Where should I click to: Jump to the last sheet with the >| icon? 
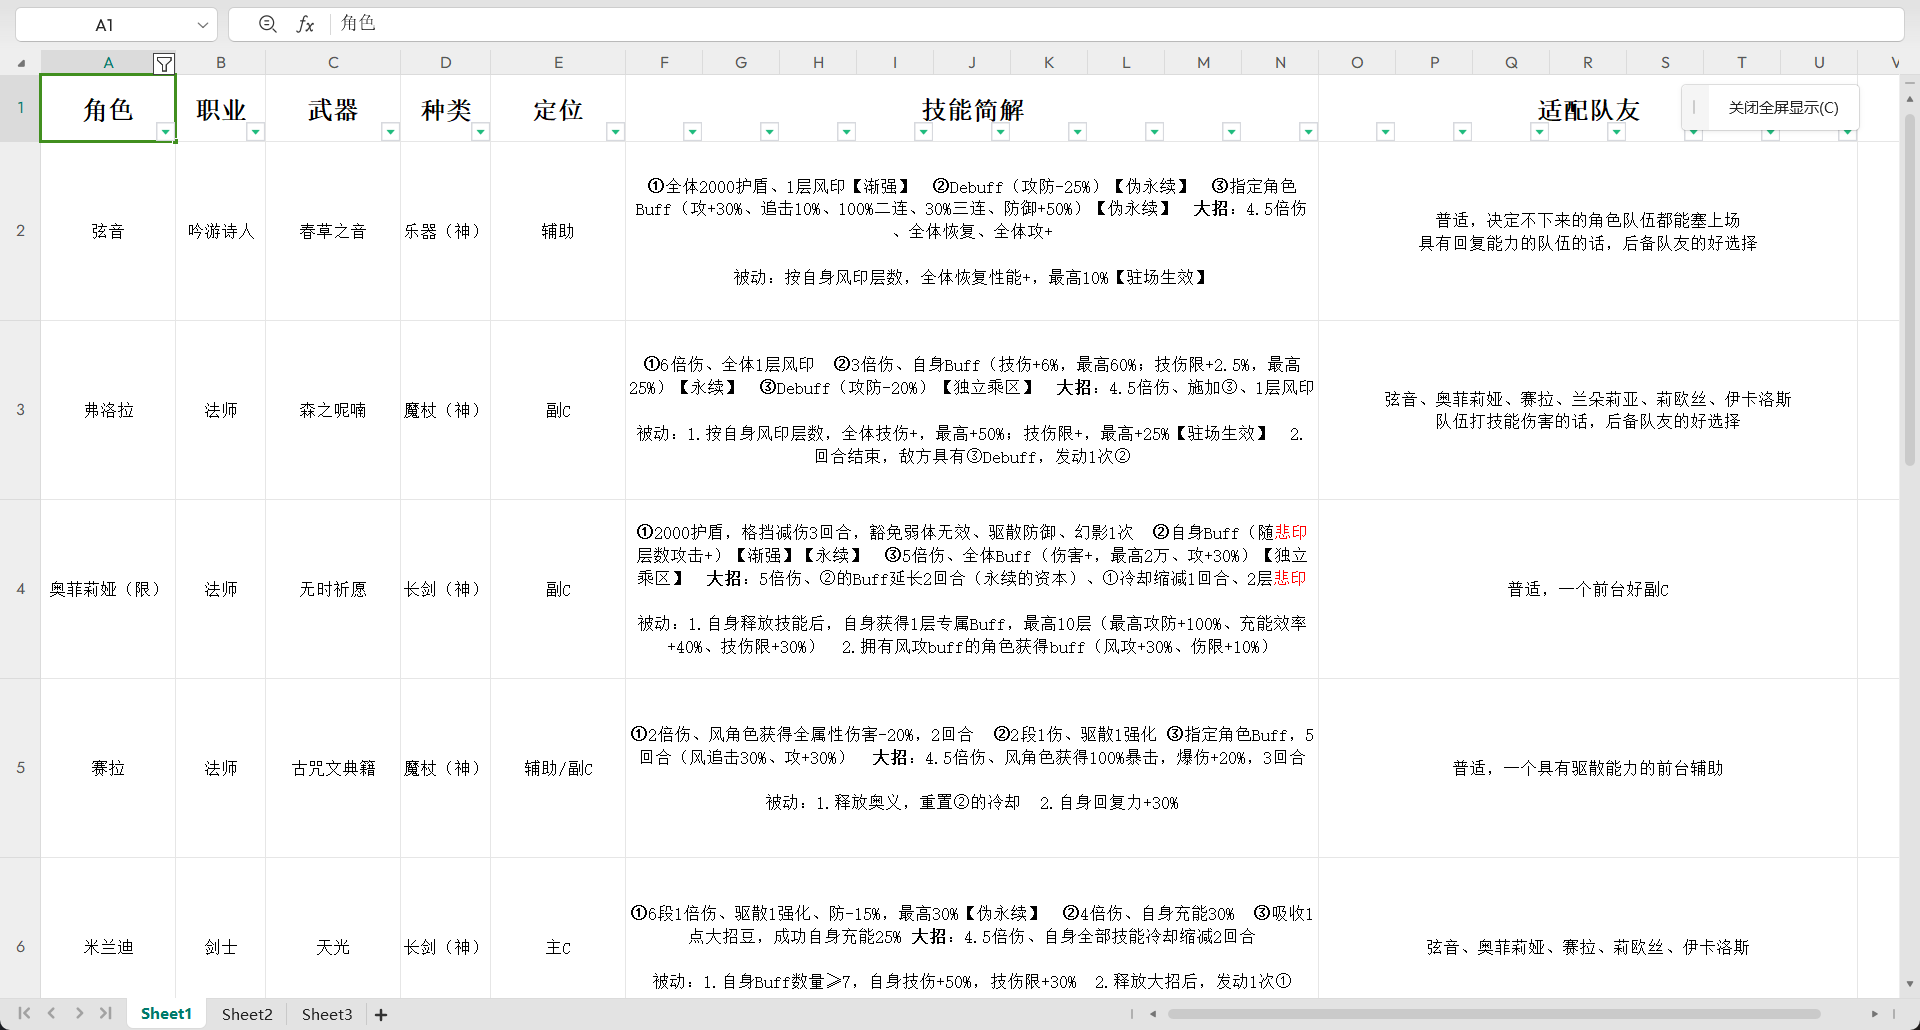tap(107, 1014)
